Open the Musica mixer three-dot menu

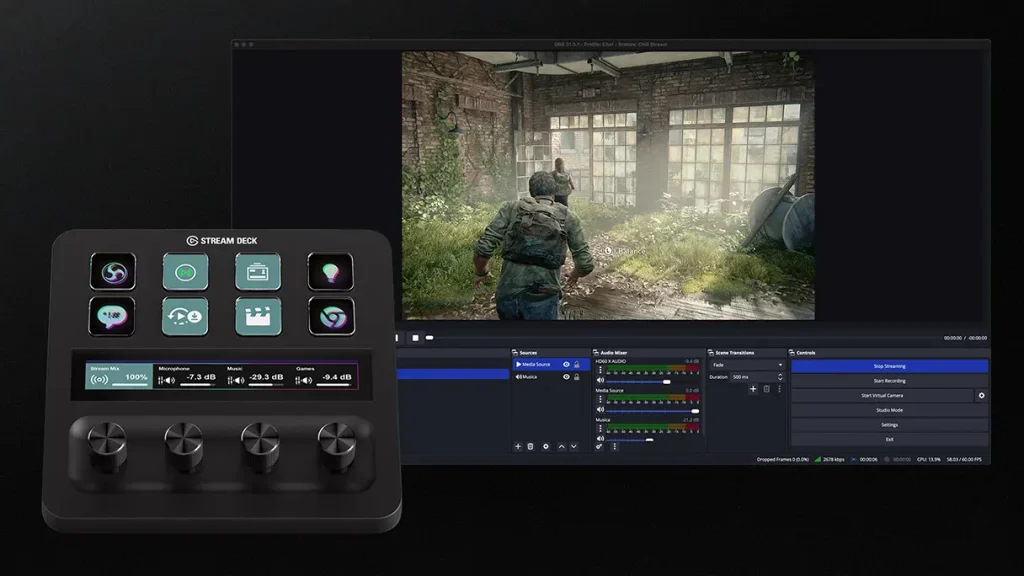pos(600,428)
